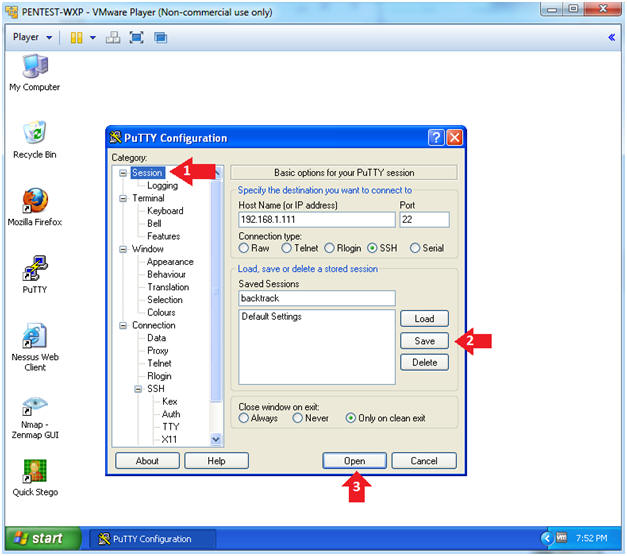The width and height of the screenshot is (627, 556).
Task: Open My Computer desktop icon
Action: click(x=35, y=73)
